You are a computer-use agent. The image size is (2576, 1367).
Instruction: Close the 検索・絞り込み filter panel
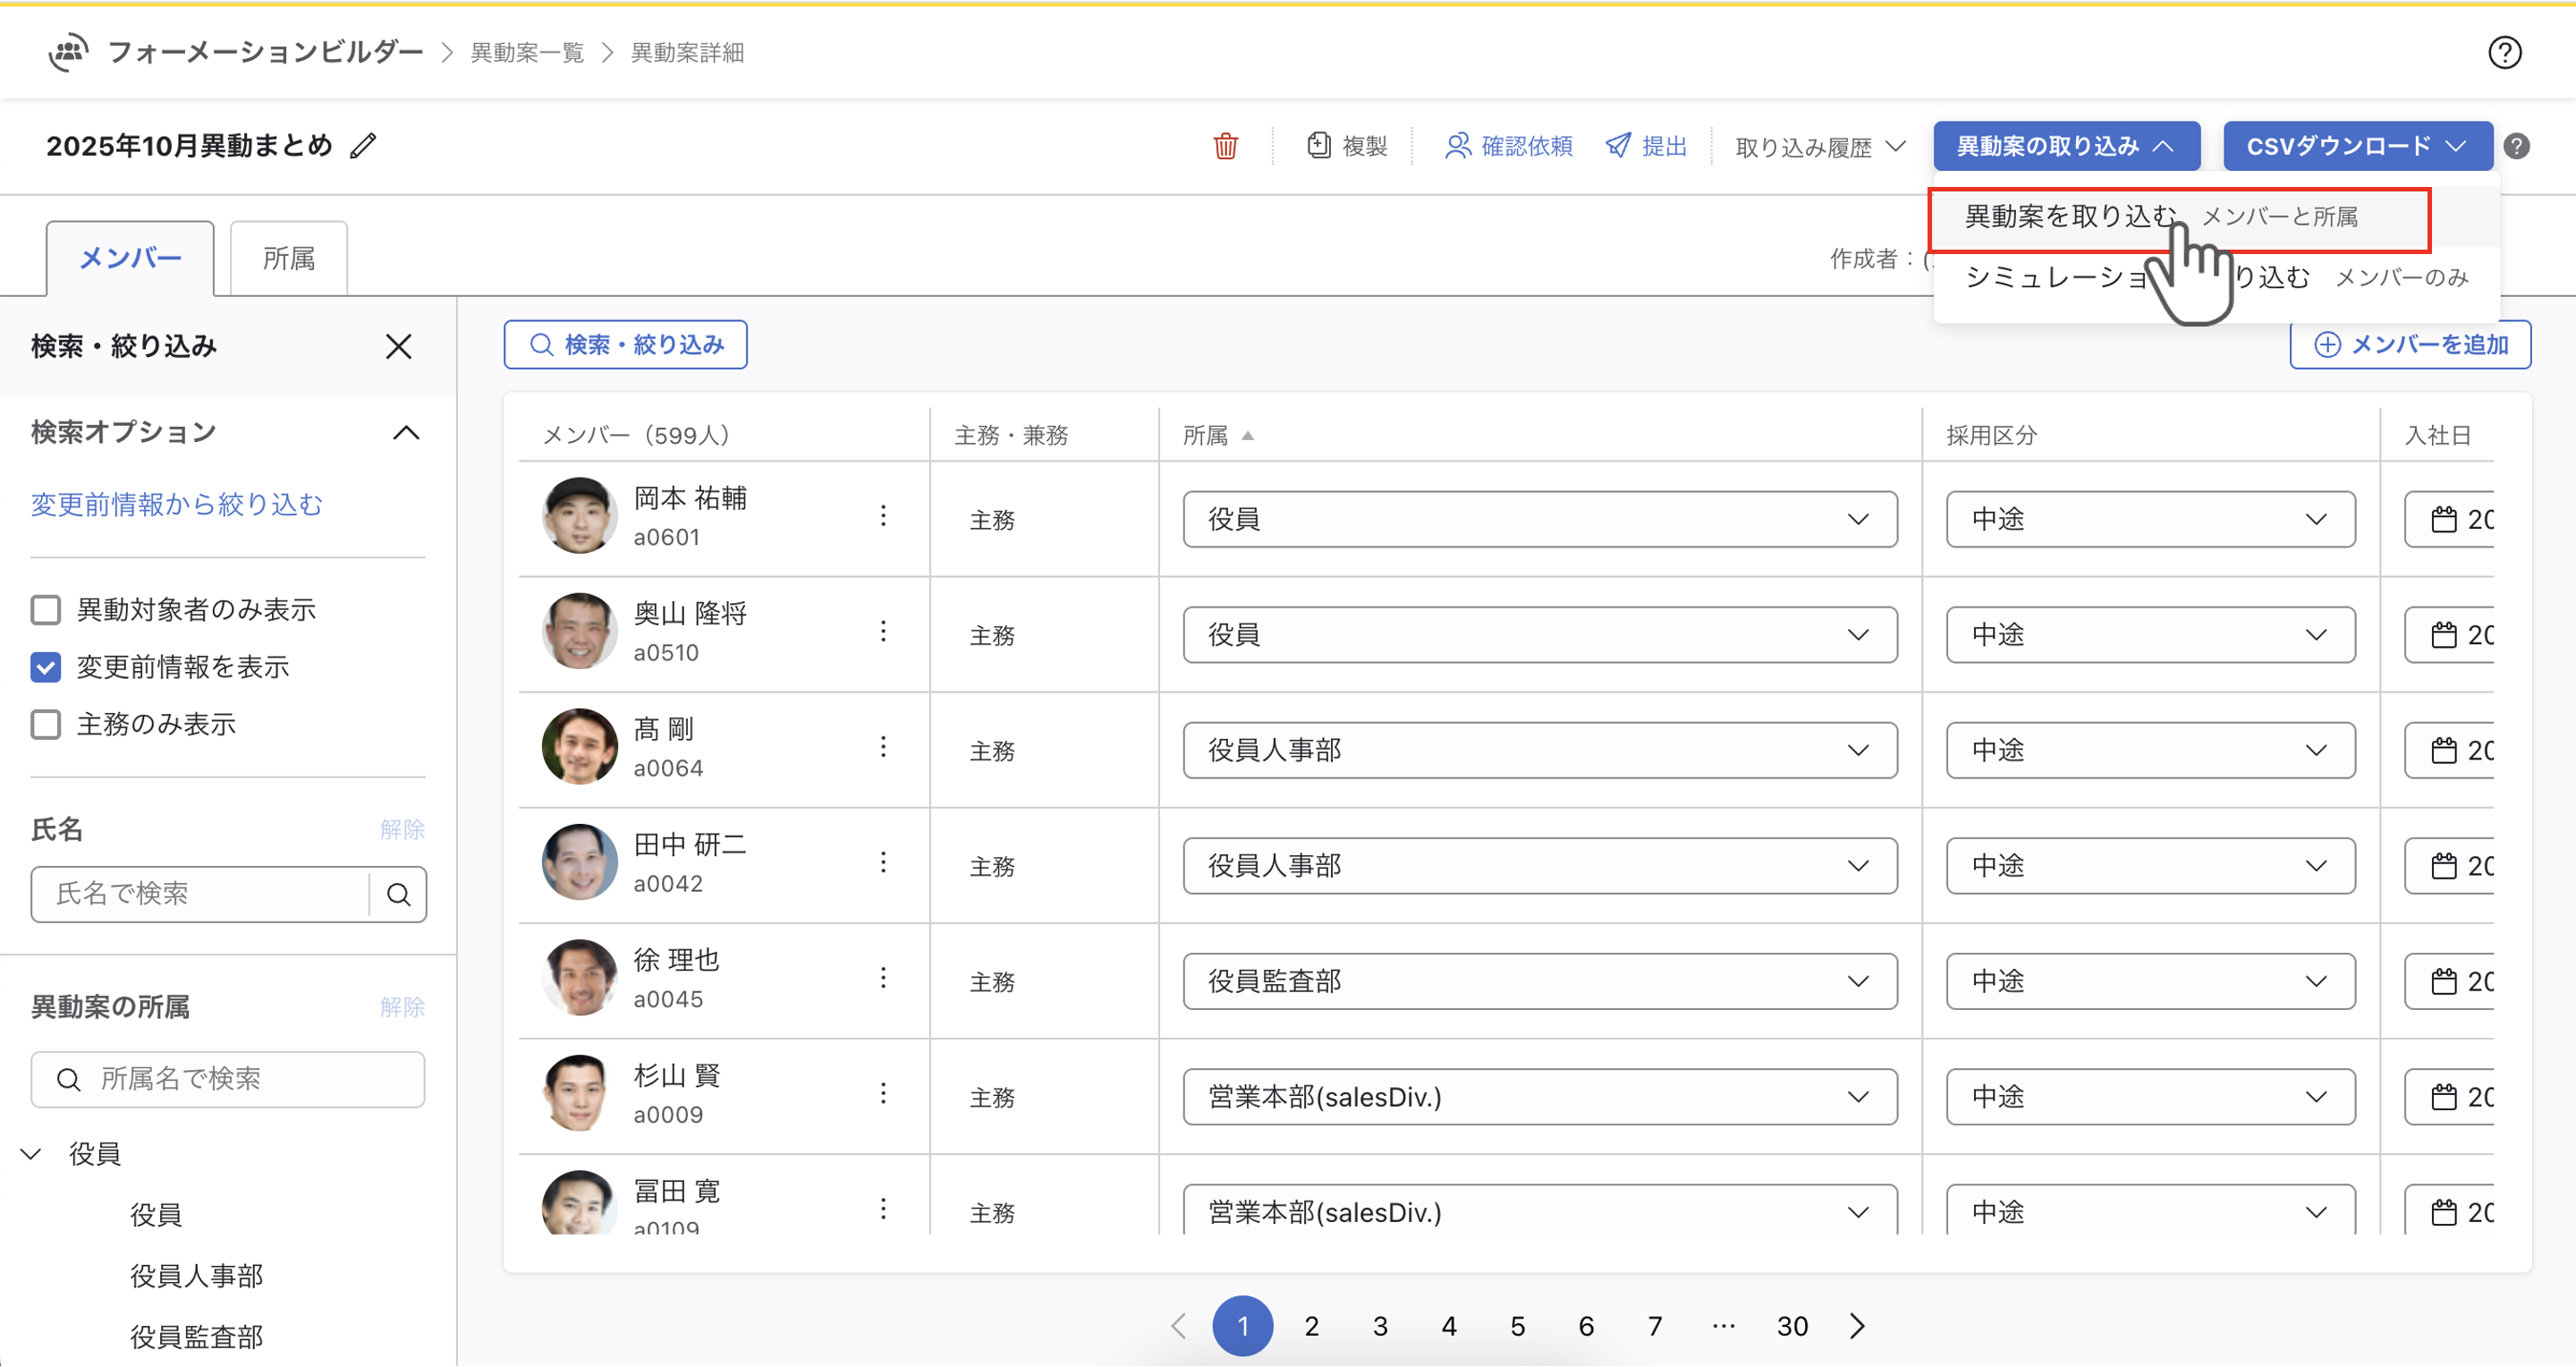tap(399, 347)
